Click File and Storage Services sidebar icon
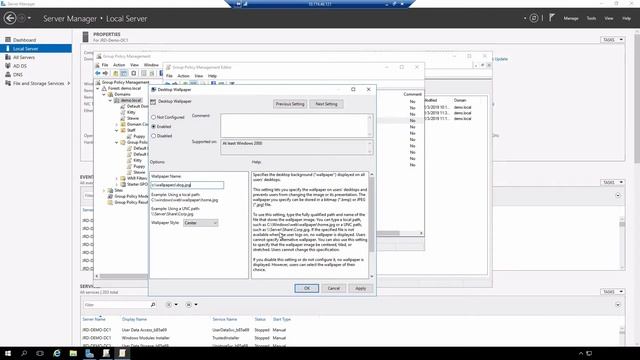Screen dimensions: 640x360 tap(8, 83)
